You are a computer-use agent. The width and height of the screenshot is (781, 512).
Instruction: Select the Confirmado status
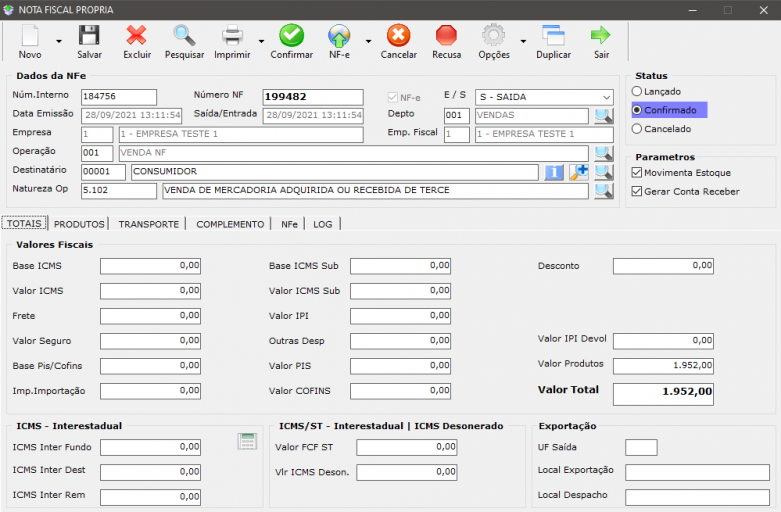coord(669,110)
